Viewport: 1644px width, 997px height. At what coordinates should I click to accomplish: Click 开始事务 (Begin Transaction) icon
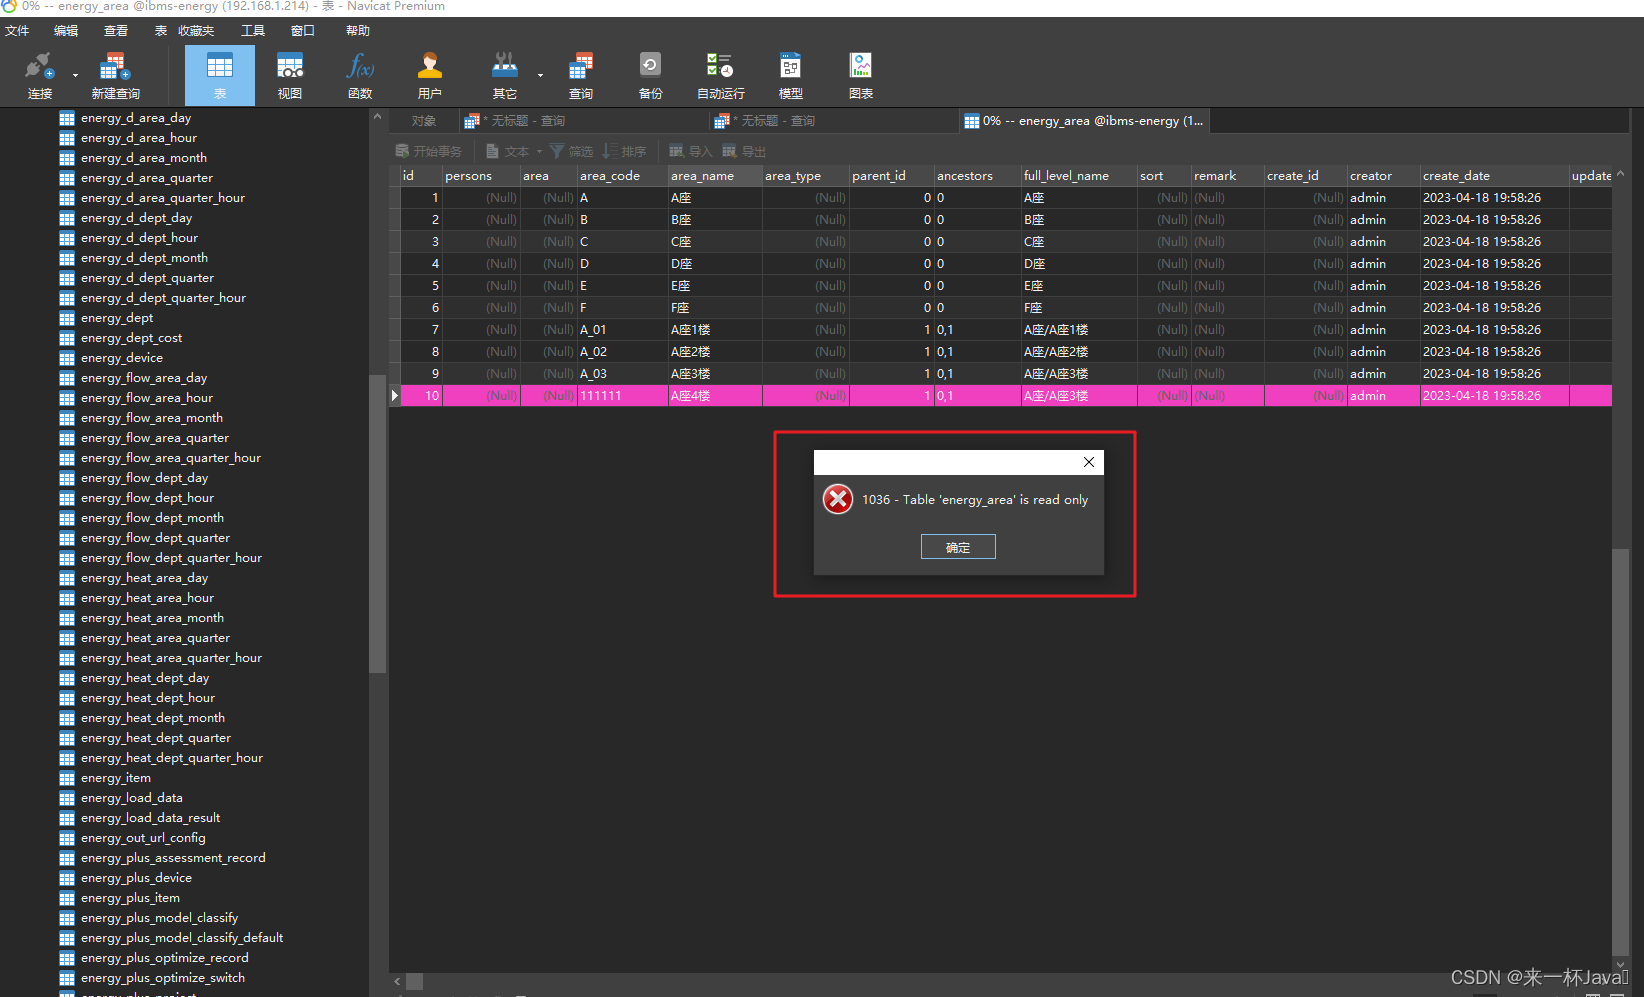428,151
